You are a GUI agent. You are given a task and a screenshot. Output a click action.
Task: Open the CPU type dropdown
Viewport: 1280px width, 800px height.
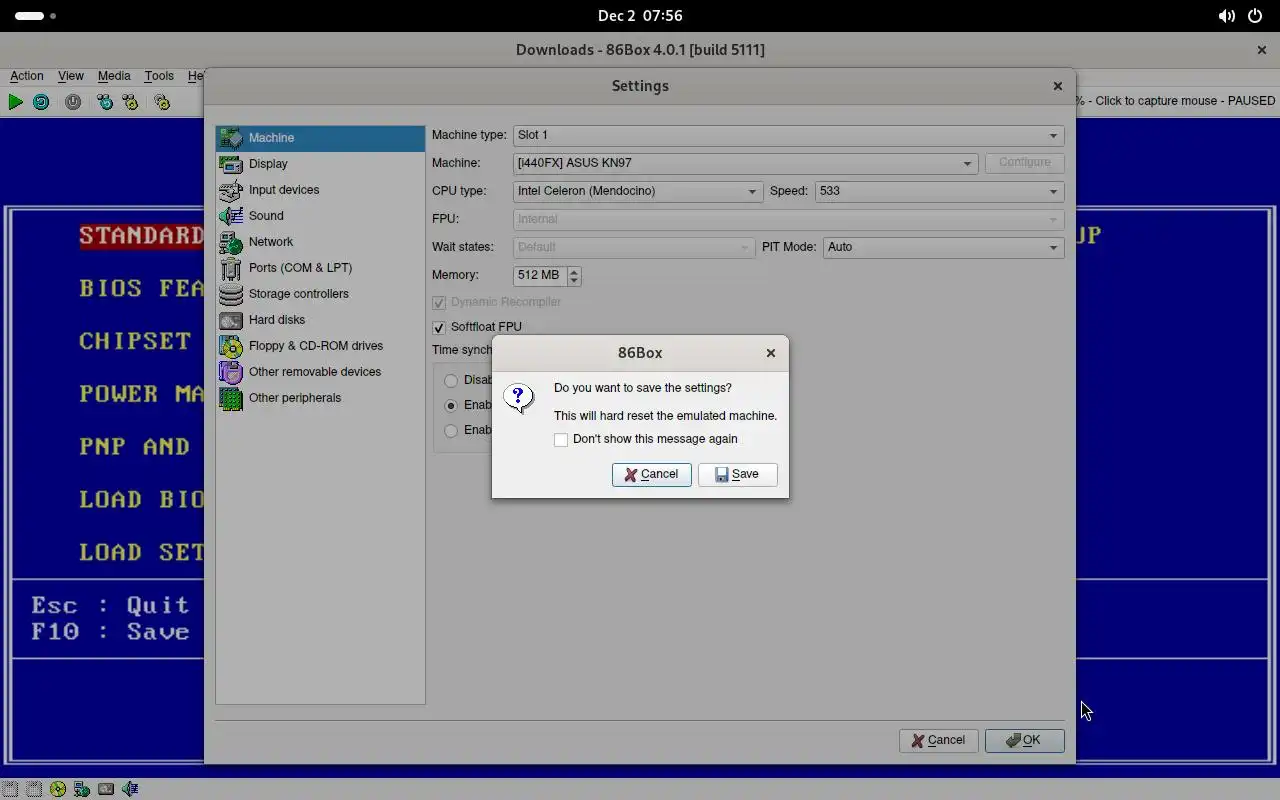click(x=638, y=191)
